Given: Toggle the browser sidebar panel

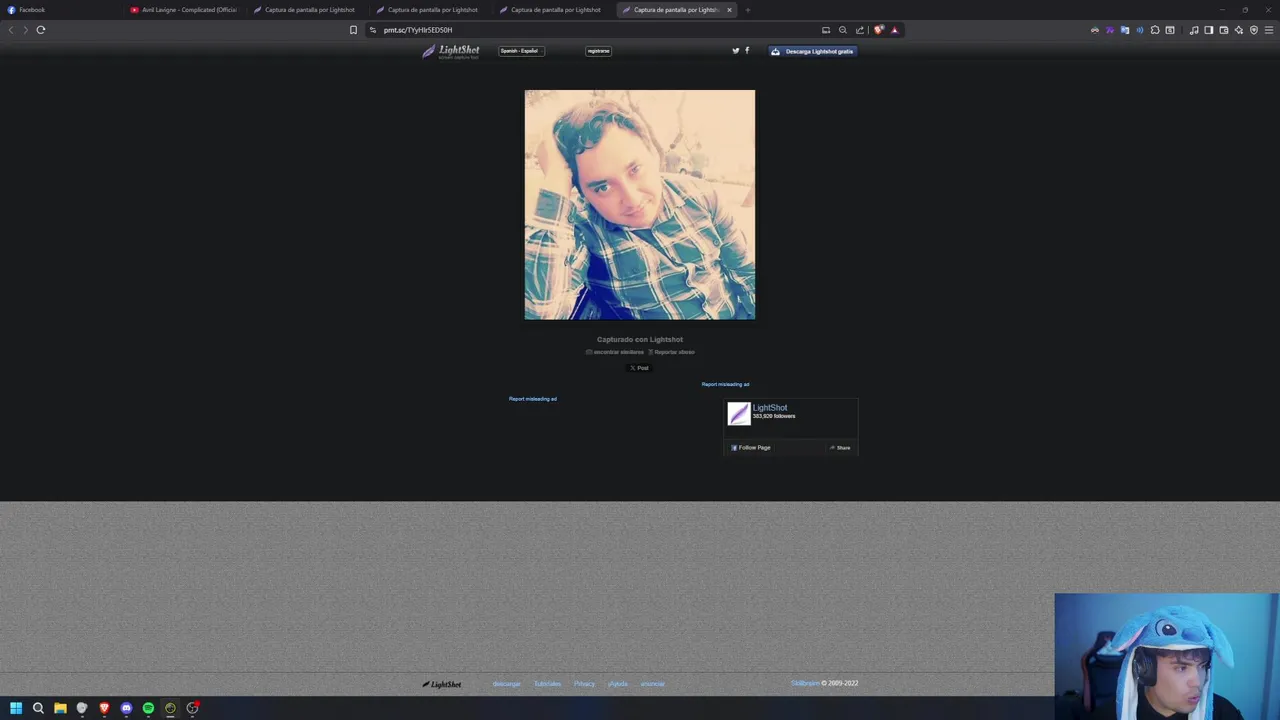Looking at the screenshot, I should click(1208, 30).
